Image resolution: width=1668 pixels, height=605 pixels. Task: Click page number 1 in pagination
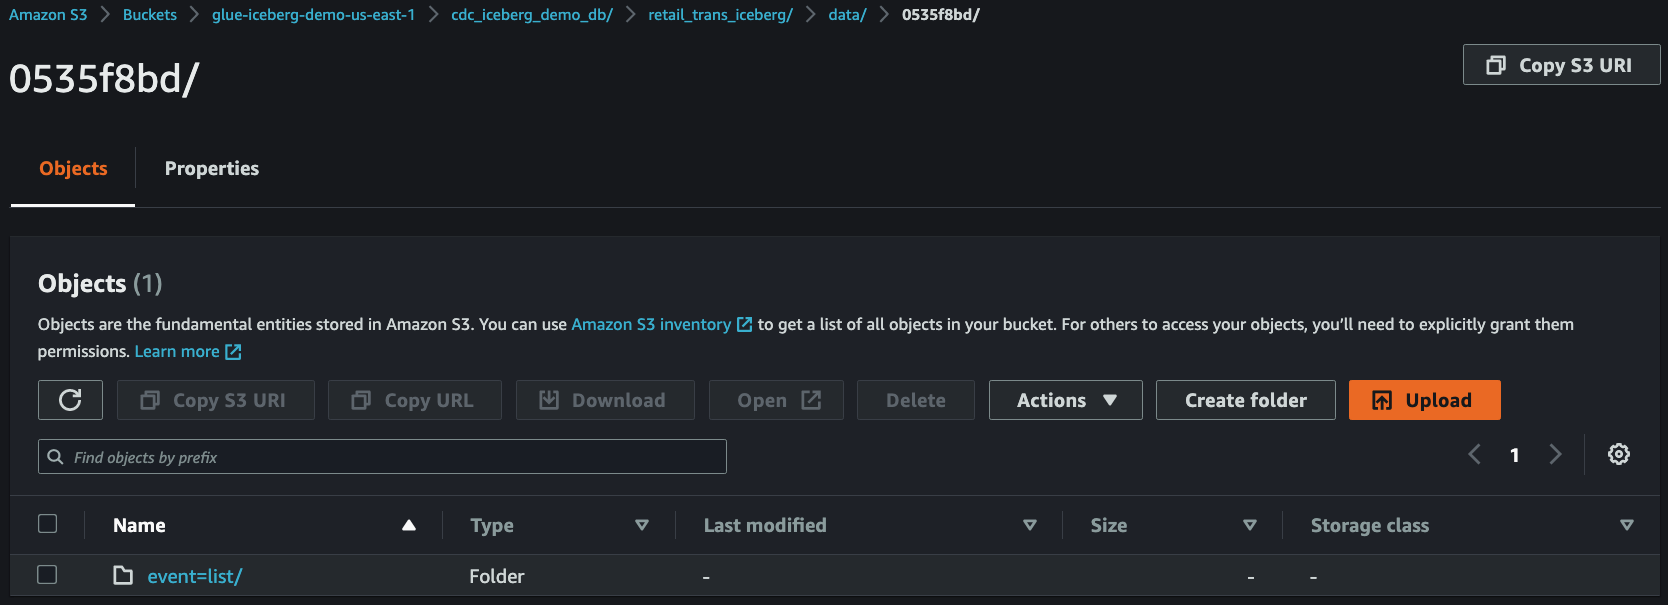(x=1515, y=455)
